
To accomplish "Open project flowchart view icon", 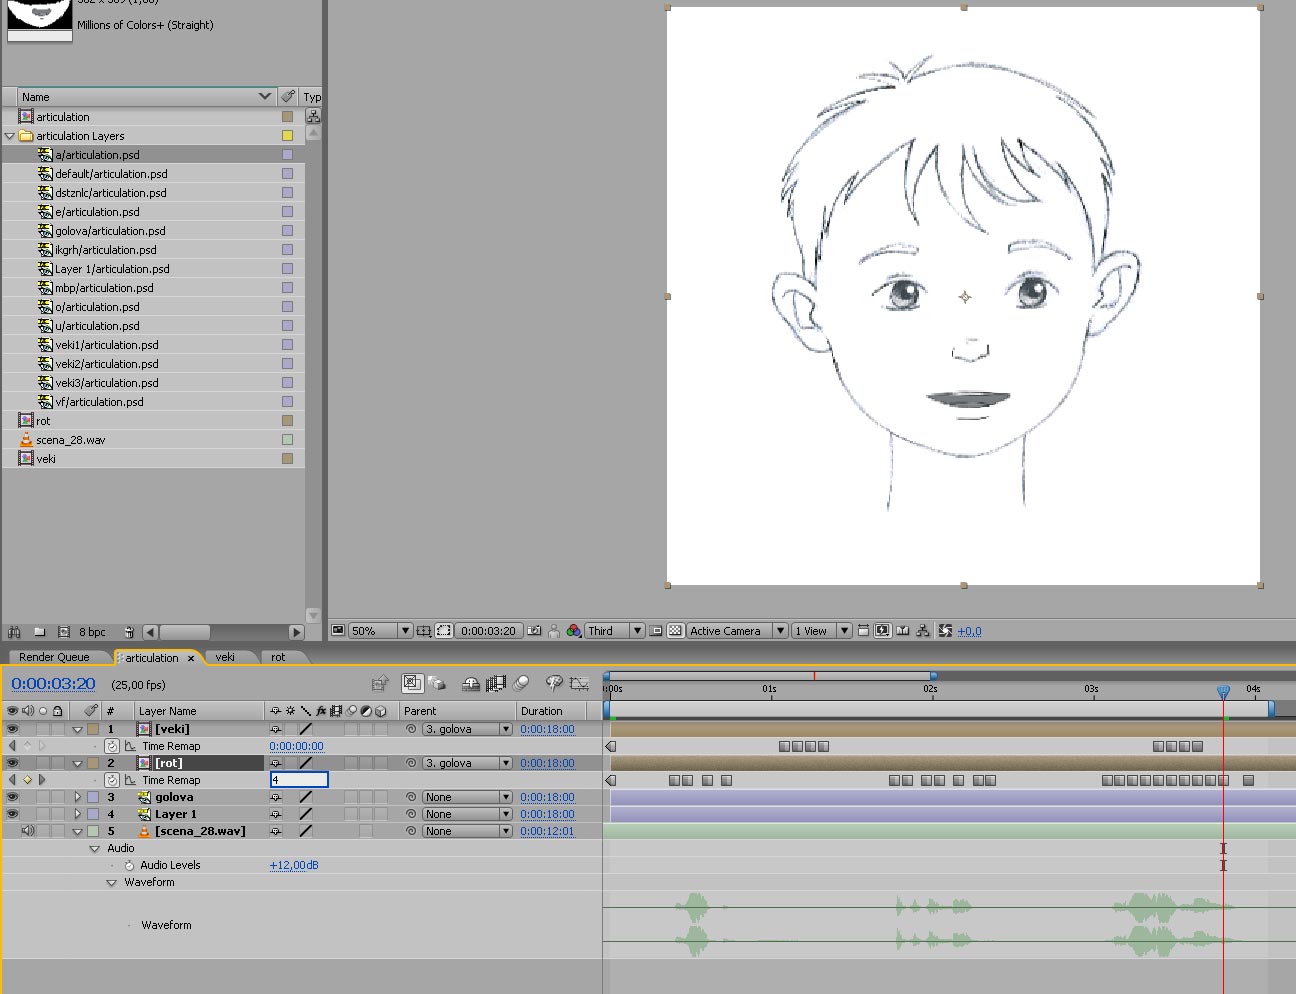I will pyautogui.click(x=313, y=116).
